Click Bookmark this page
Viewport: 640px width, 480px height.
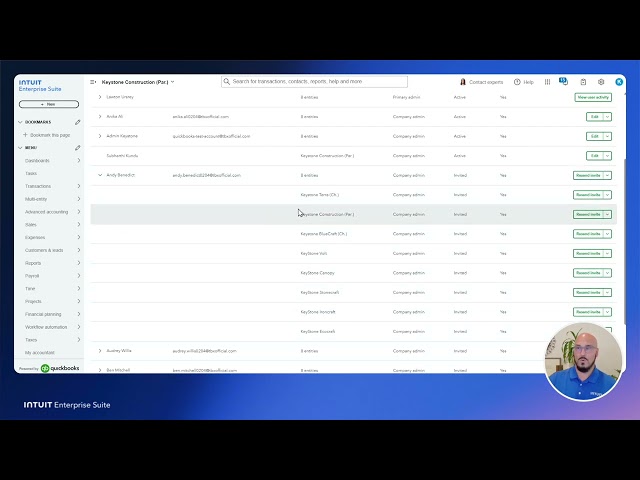click(47, 135)
